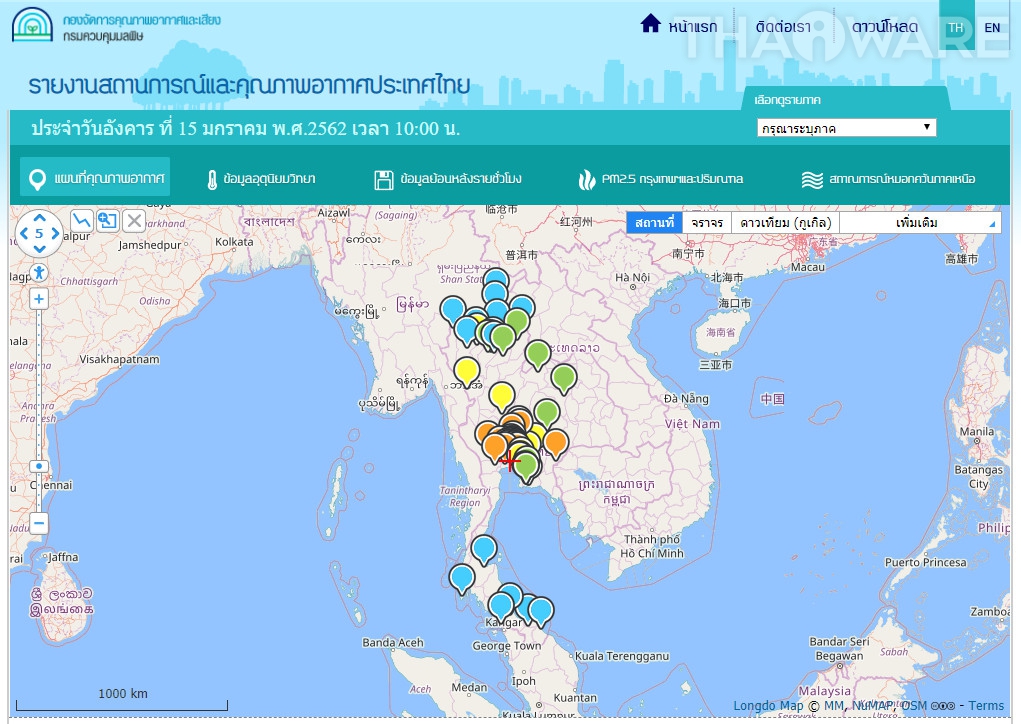Screen dimensions: 1021x724
Task: Pan the map left with the arrow
Action: pos(23,233)
